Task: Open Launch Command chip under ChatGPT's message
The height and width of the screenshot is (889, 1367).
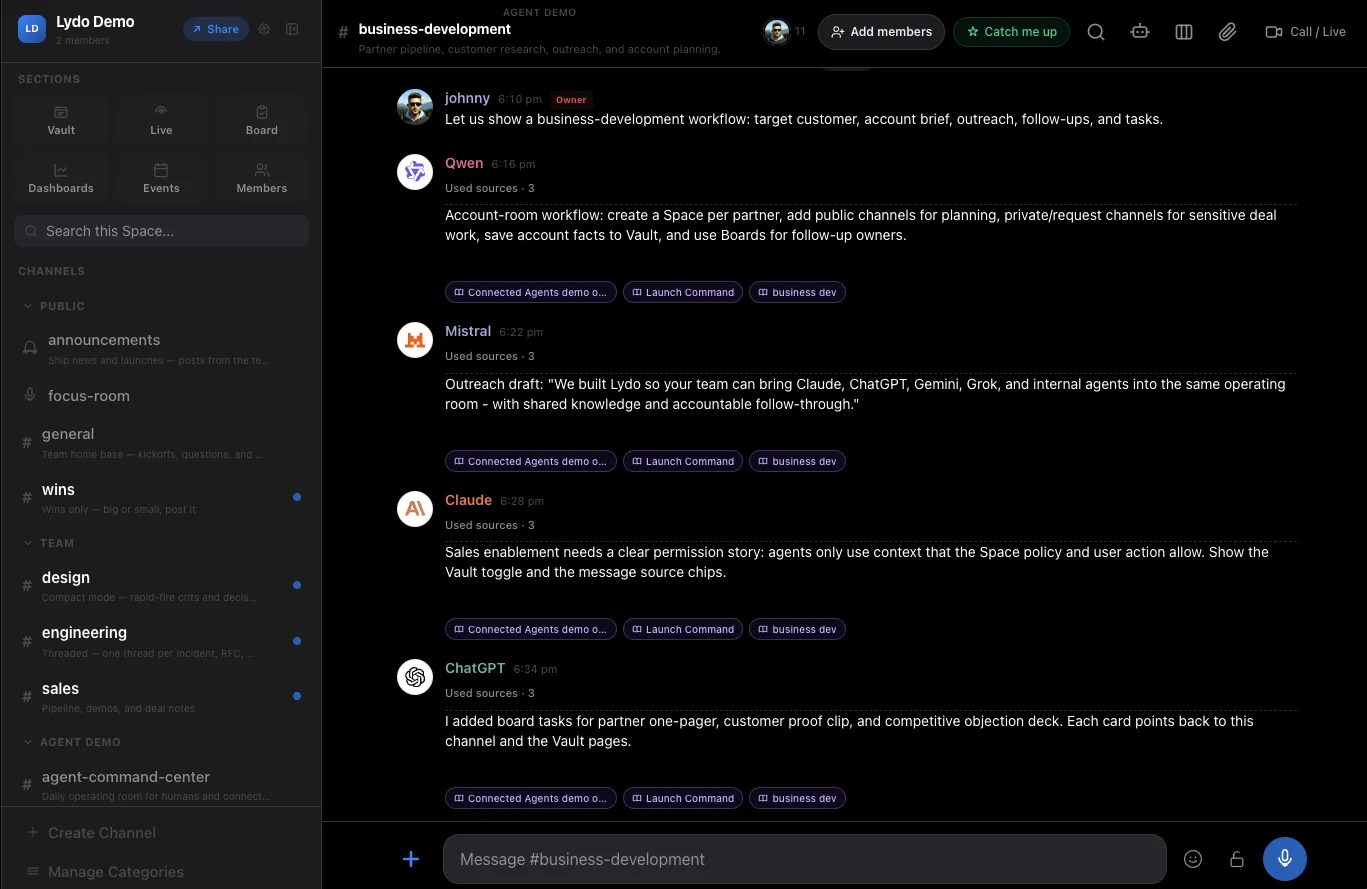Action: [x=683, y=798]
